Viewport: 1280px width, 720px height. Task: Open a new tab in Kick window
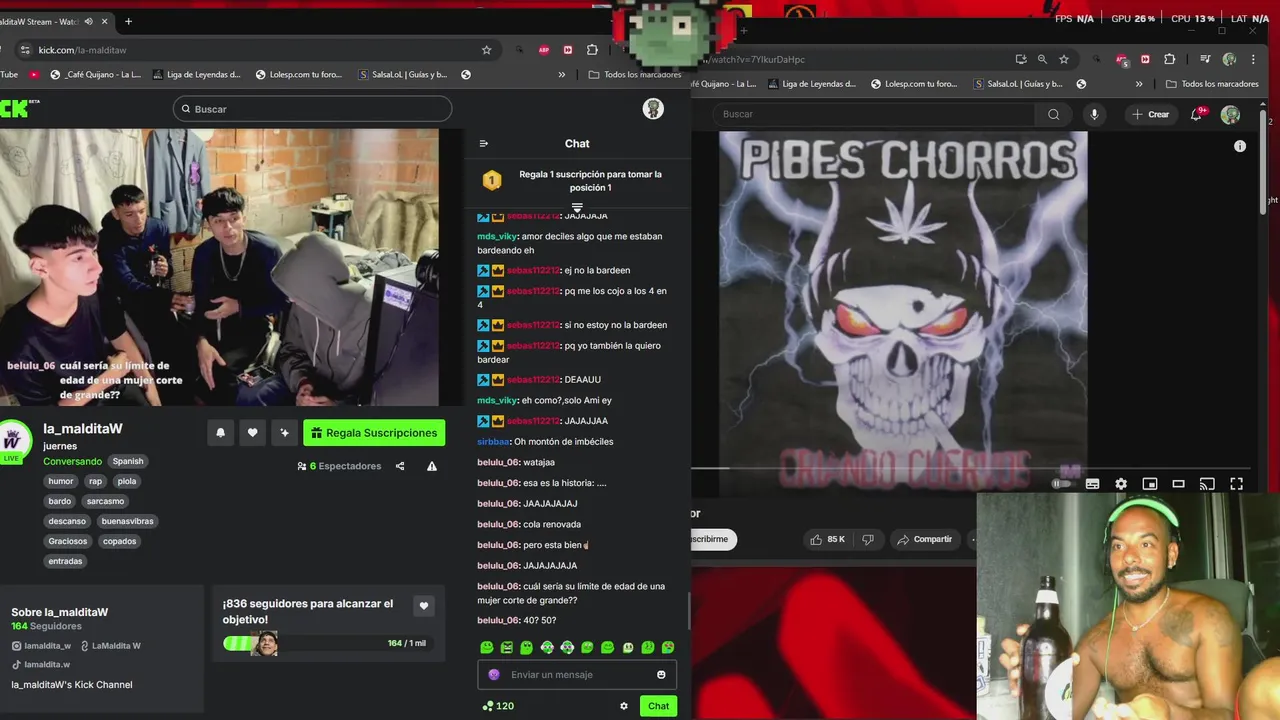pyautogui.click(x=128, y=21)
